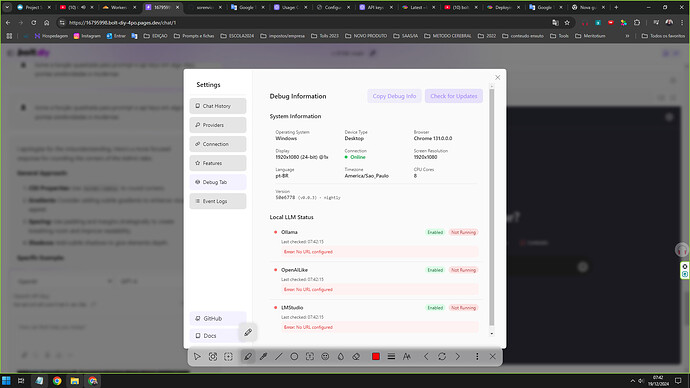Click LMStudio Enabled status badge
Viewport: 690px width, 388px height.
click(x=435, y=308)
